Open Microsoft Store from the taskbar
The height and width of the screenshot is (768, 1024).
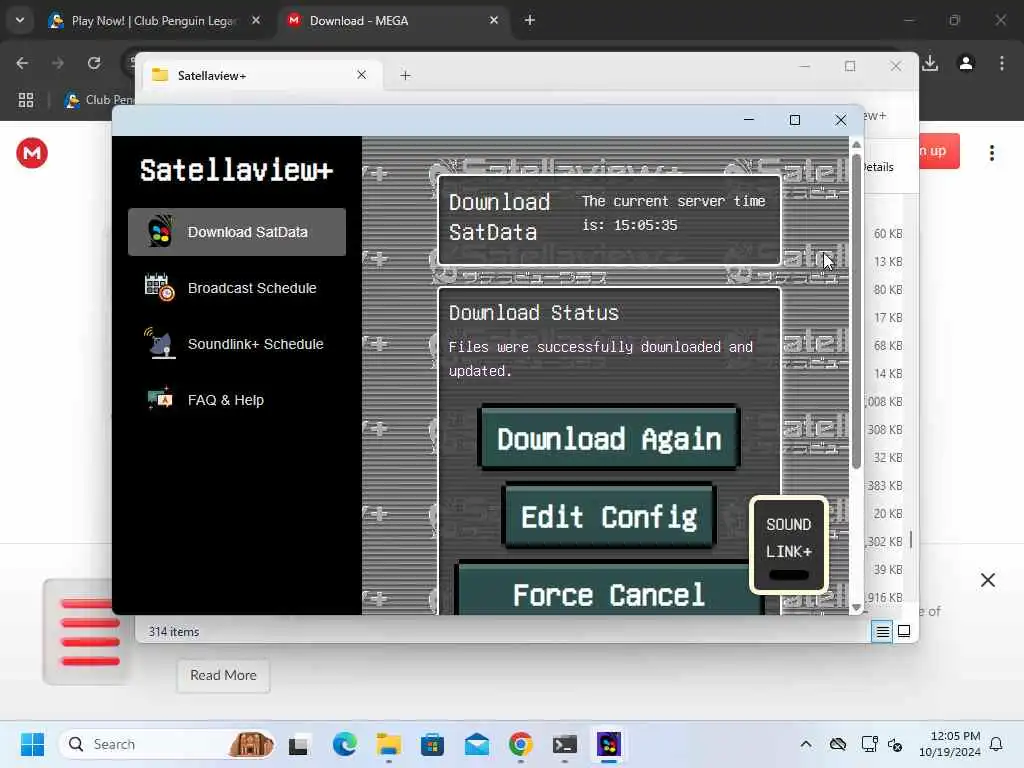[432, 744]
